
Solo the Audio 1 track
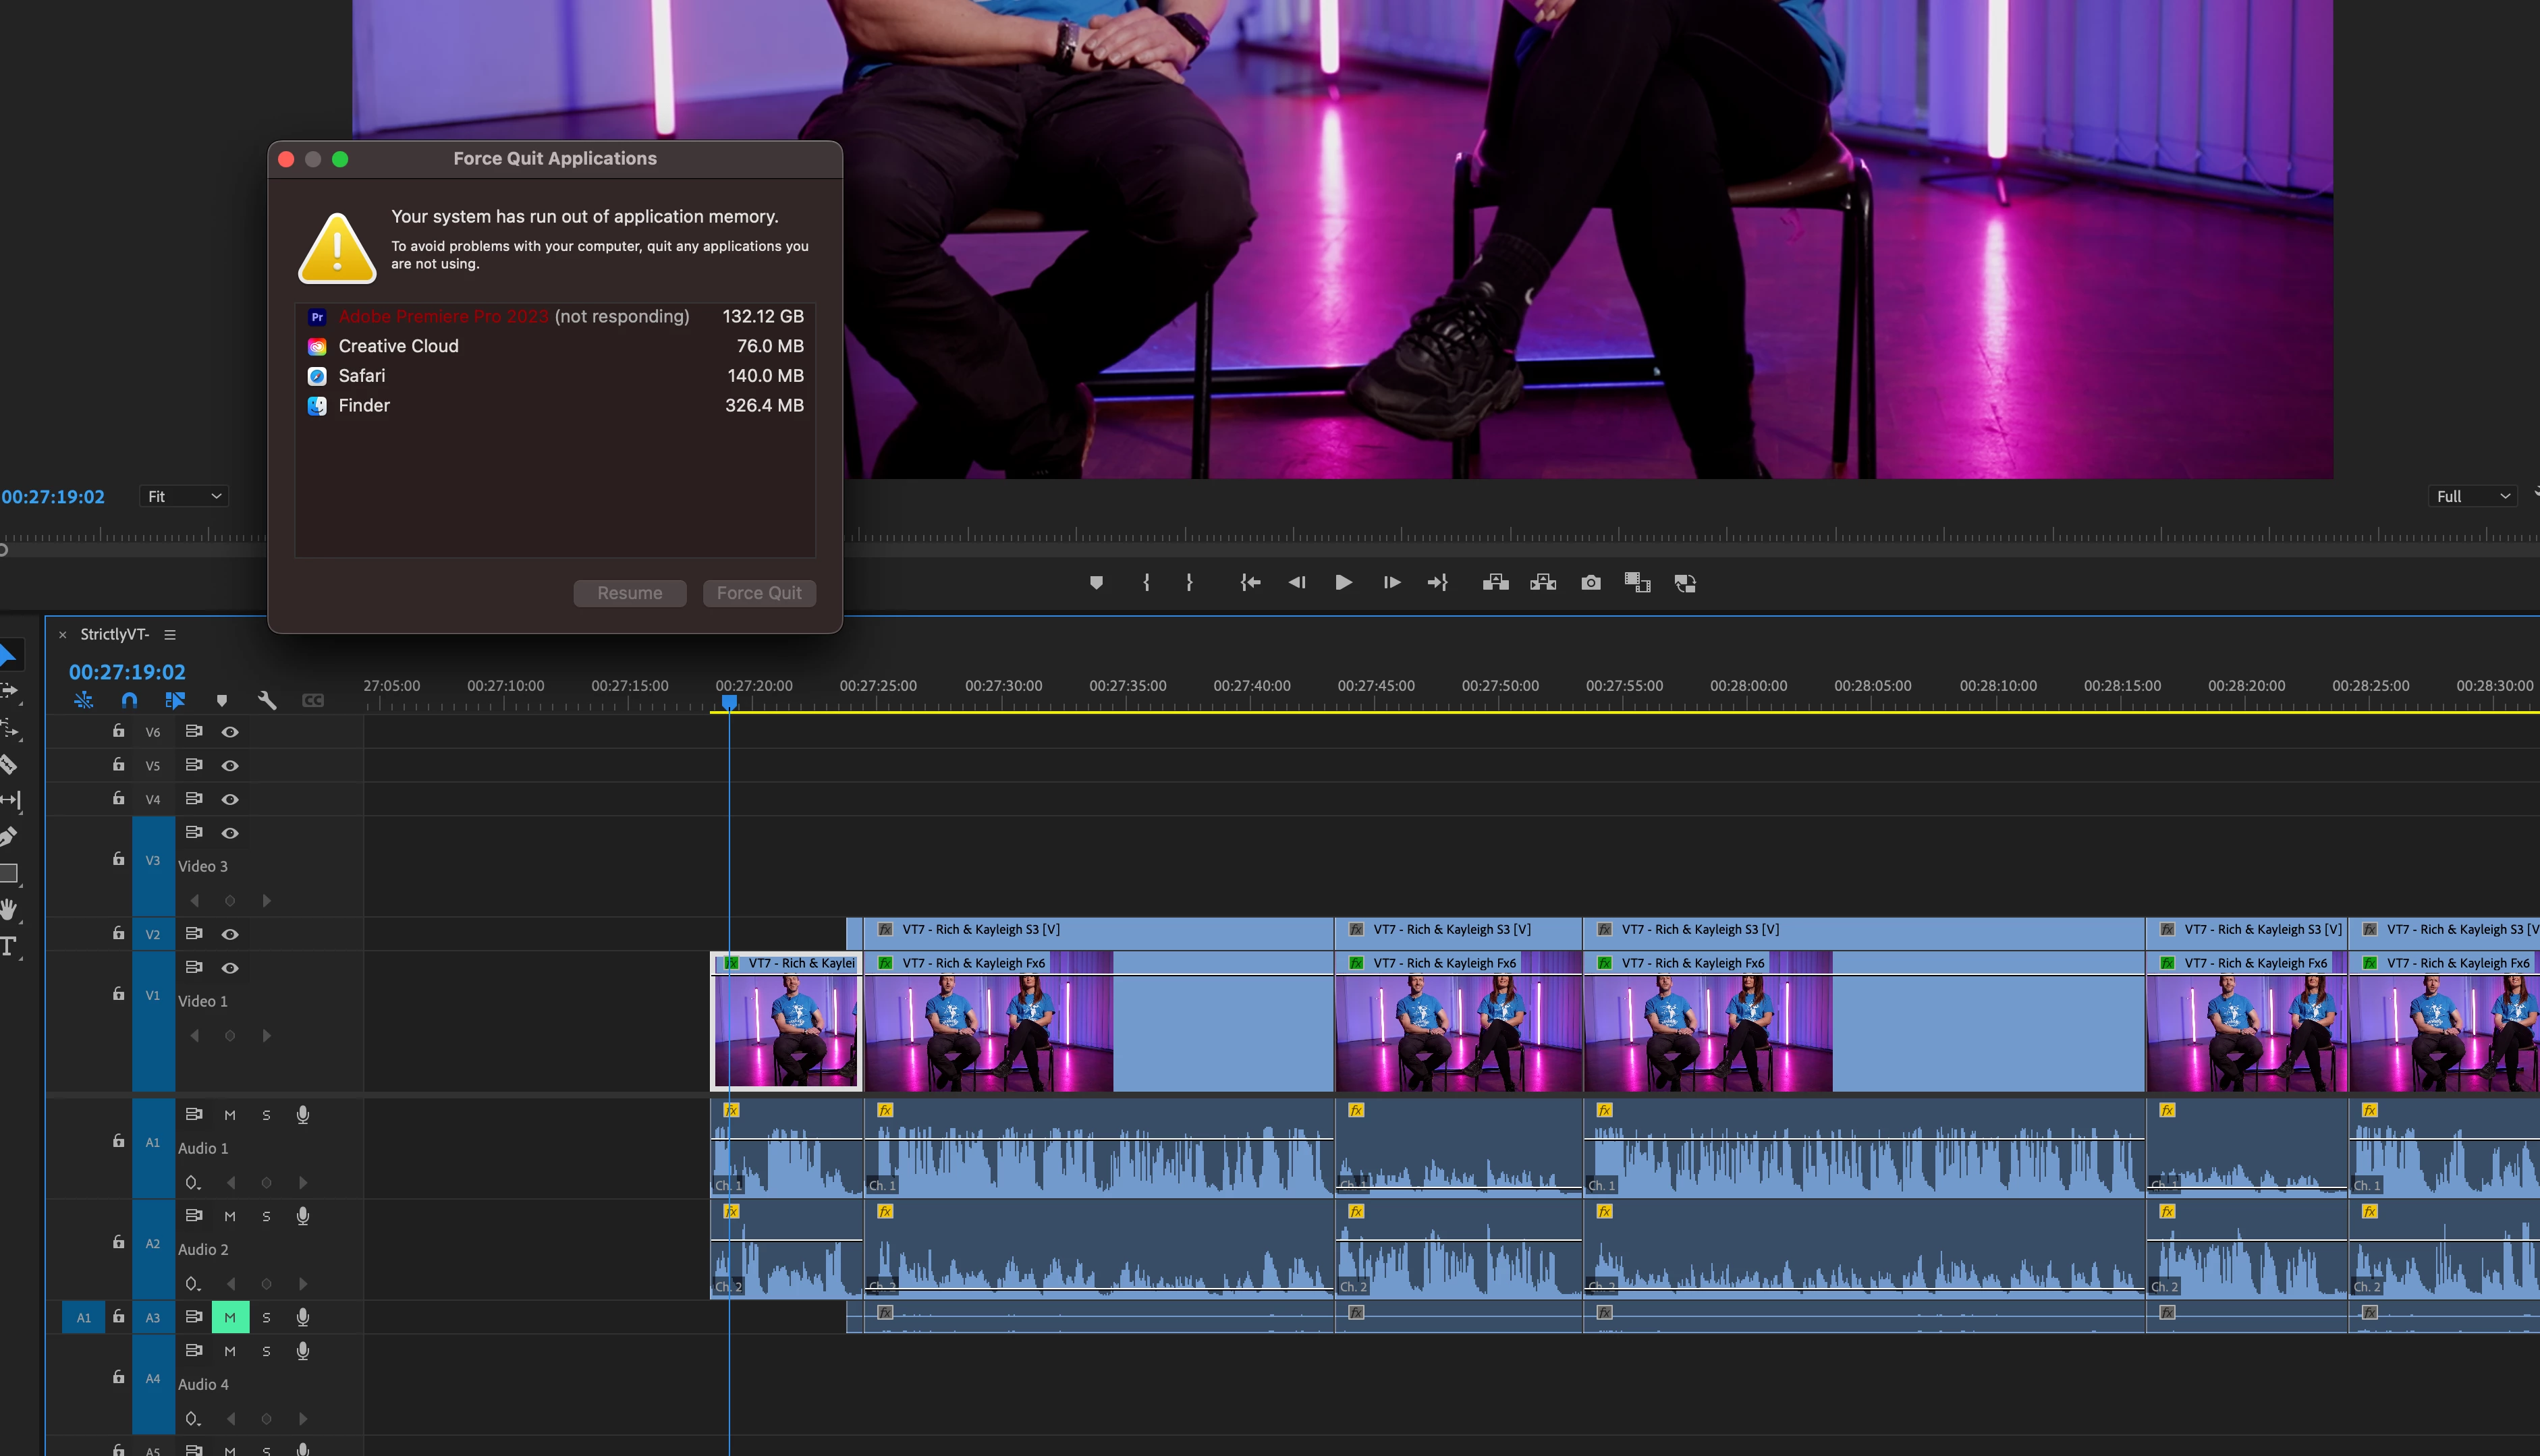[x=266, y=1115]
